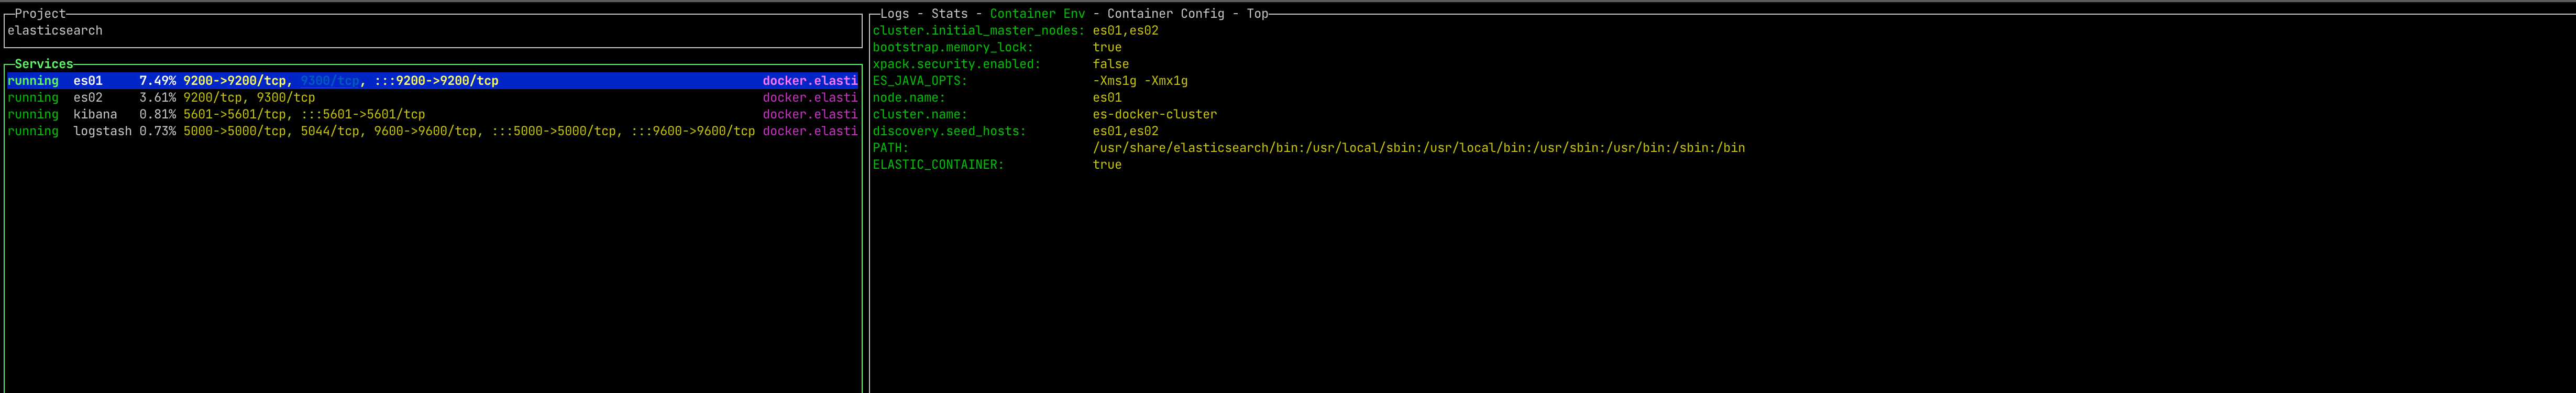Click the xpack.security.enabled false value

click(1111, 64)
